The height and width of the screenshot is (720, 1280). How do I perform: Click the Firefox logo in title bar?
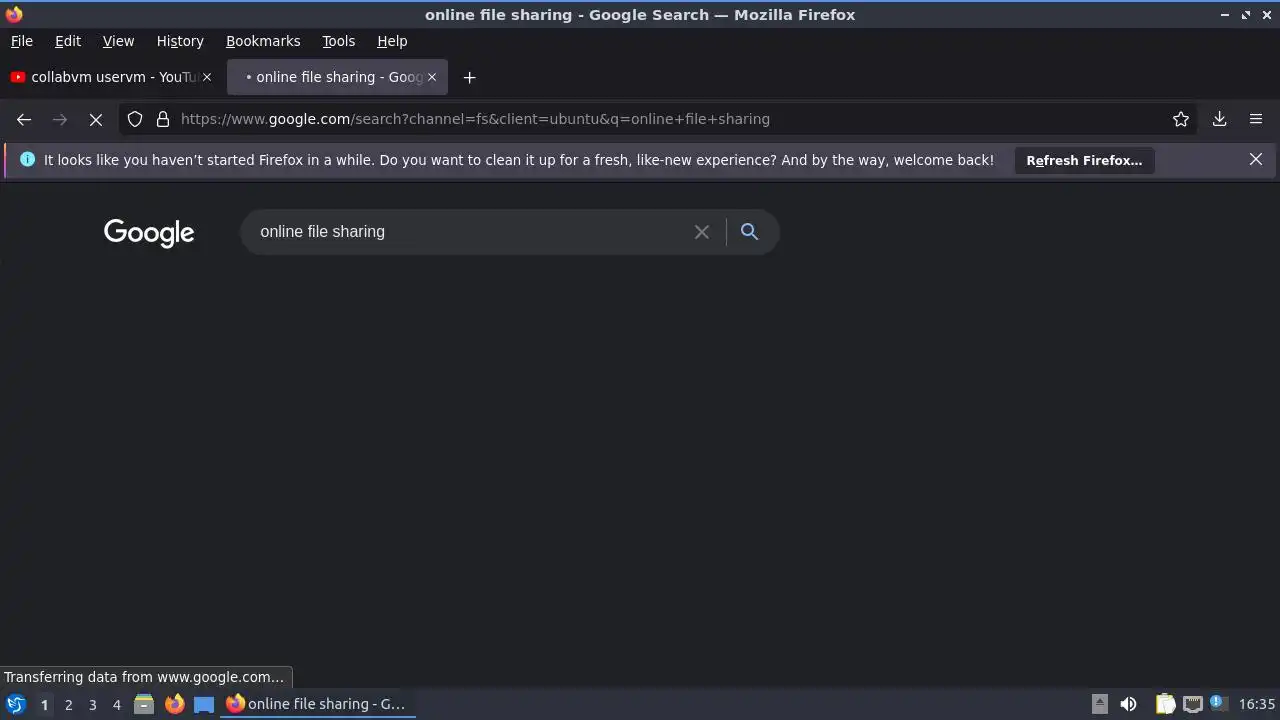(x=14, y=14)
